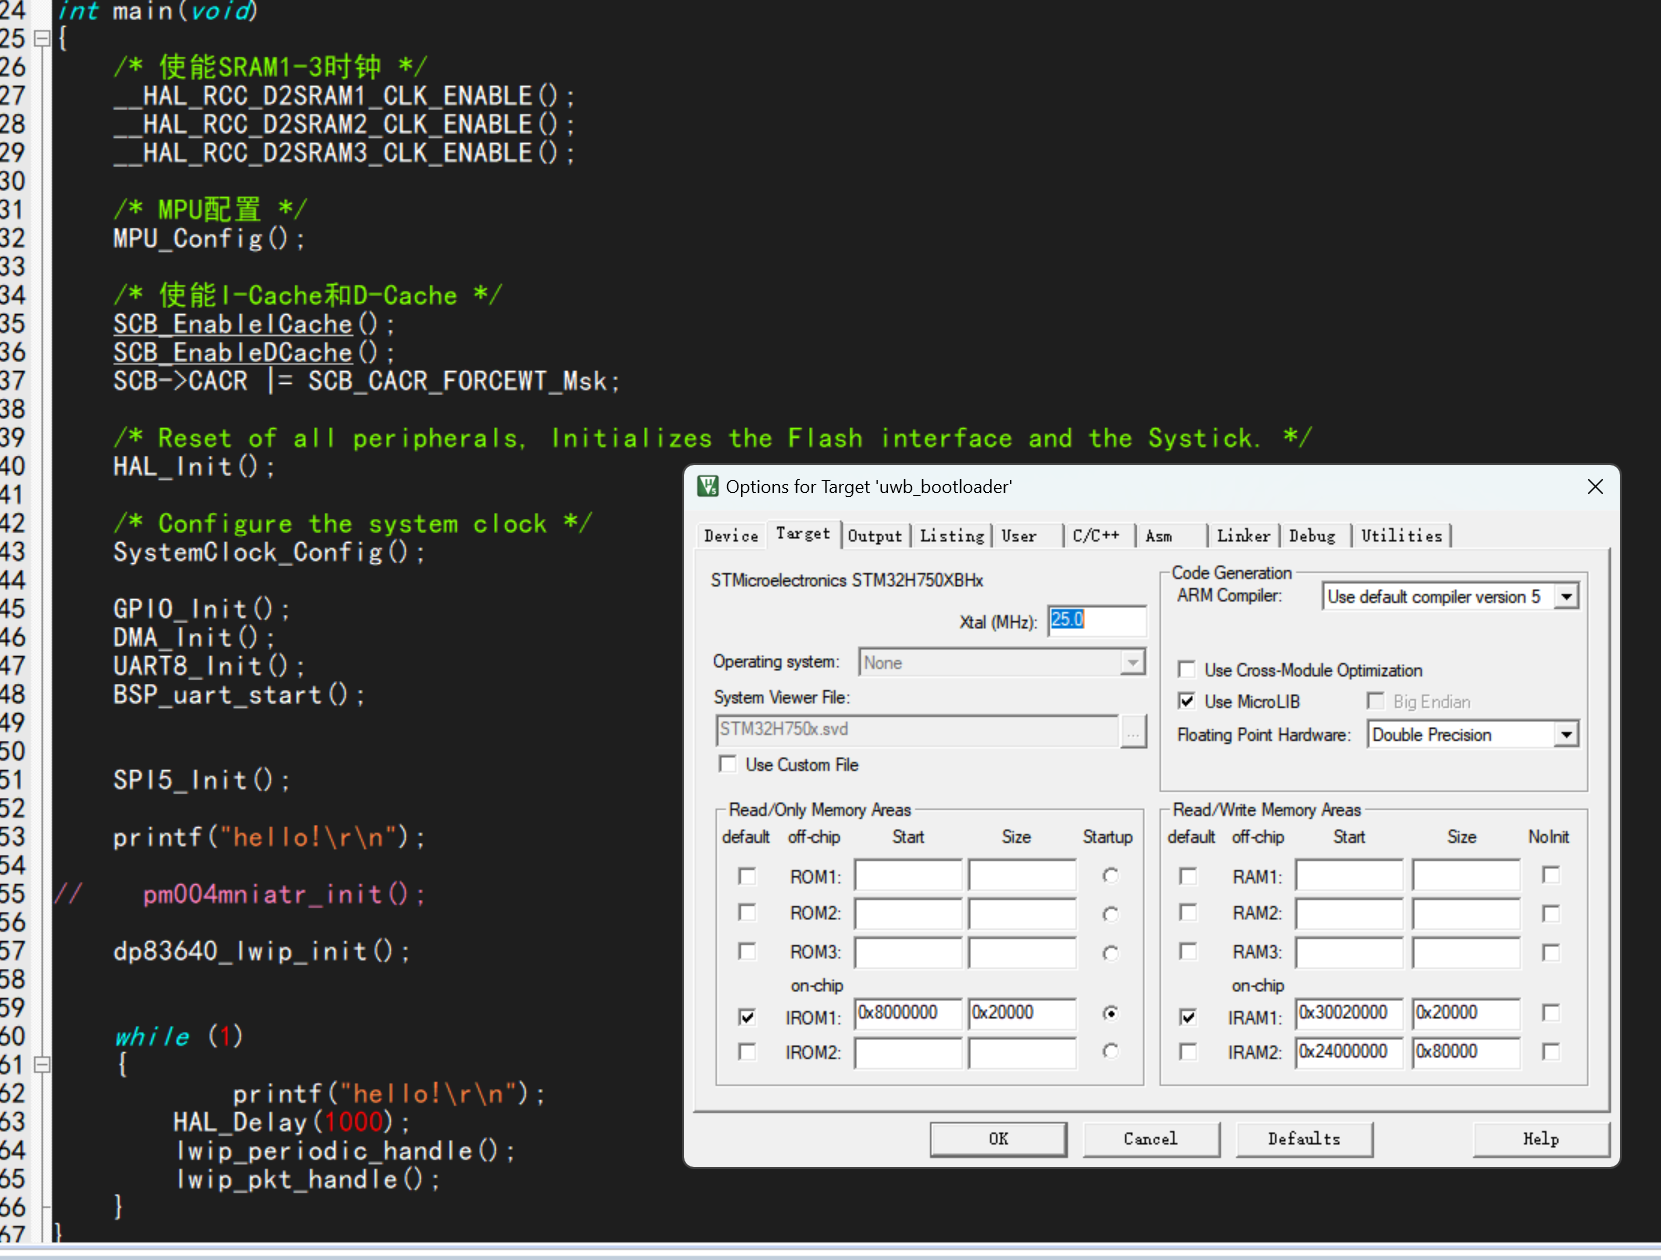Open the C/C++ tab

click(1096, 536)
